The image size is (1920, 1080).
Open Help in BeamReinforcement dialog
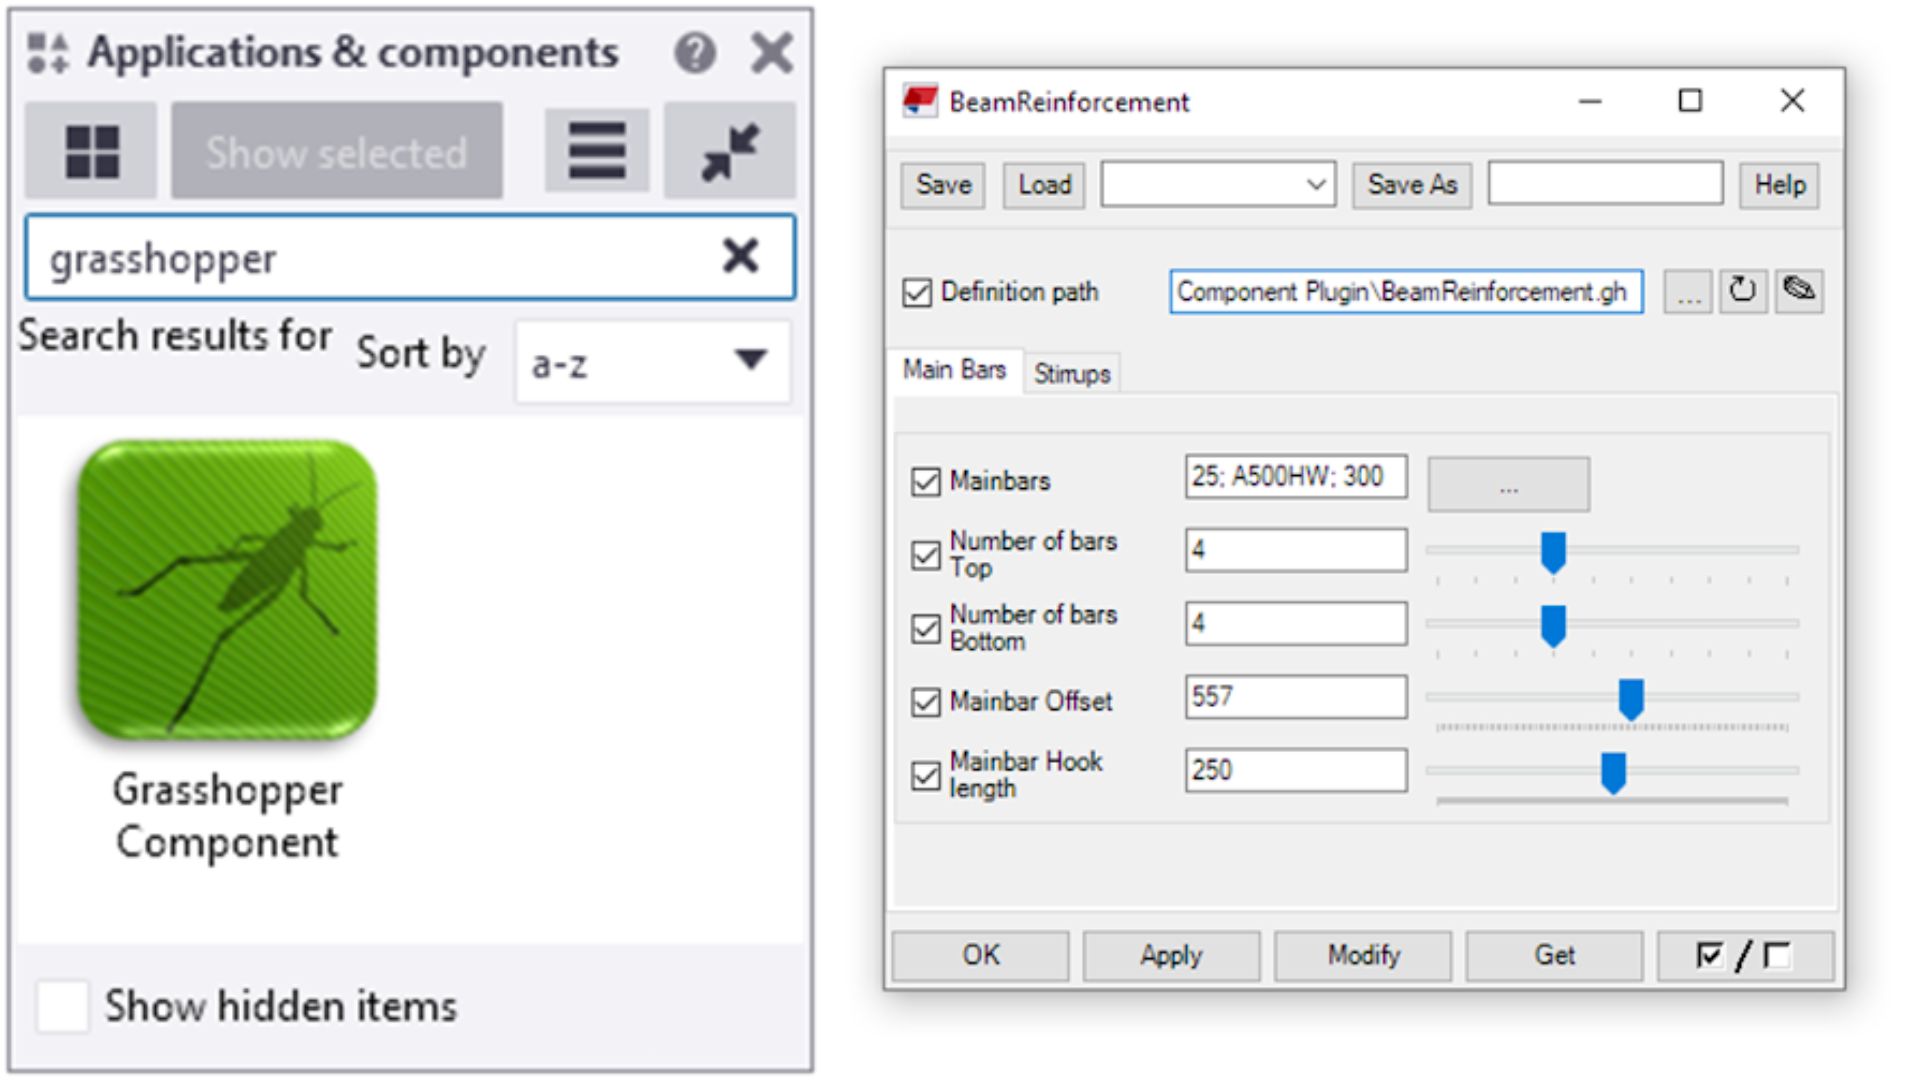pos(1779,185)
